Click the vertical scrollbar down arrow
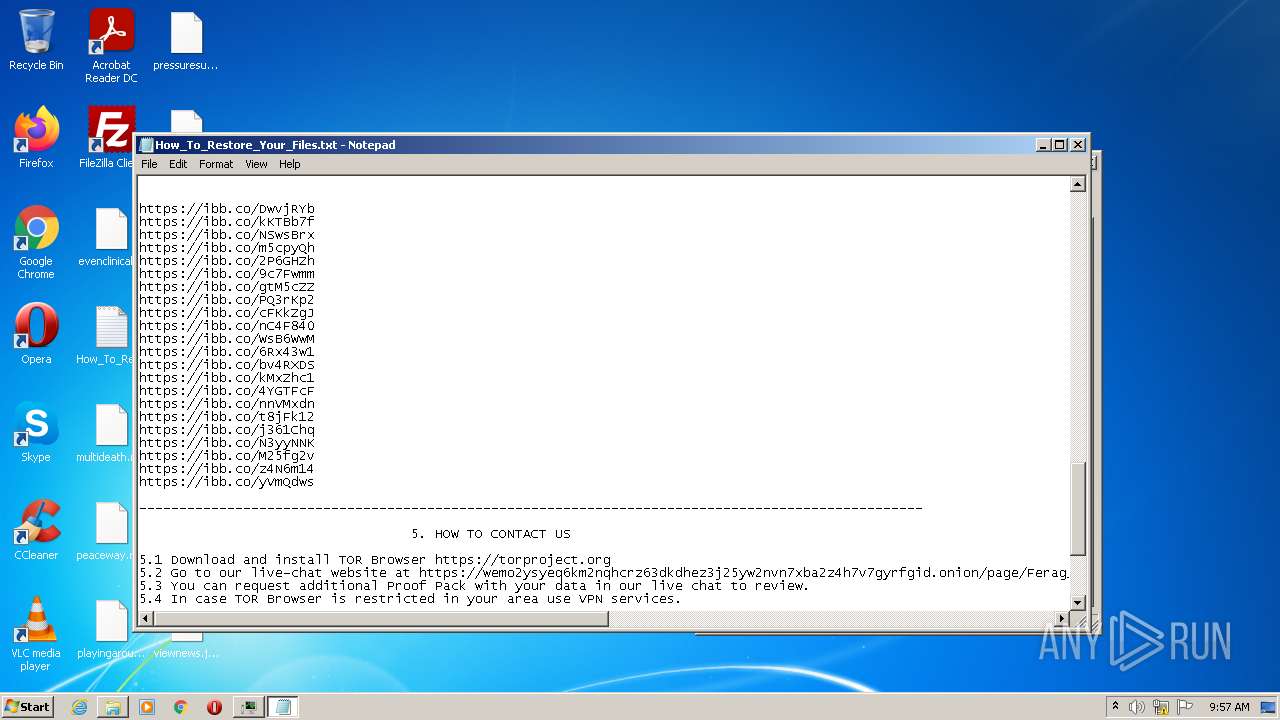The height and width of the screenshot is (720, 1280). point(1078,602)
